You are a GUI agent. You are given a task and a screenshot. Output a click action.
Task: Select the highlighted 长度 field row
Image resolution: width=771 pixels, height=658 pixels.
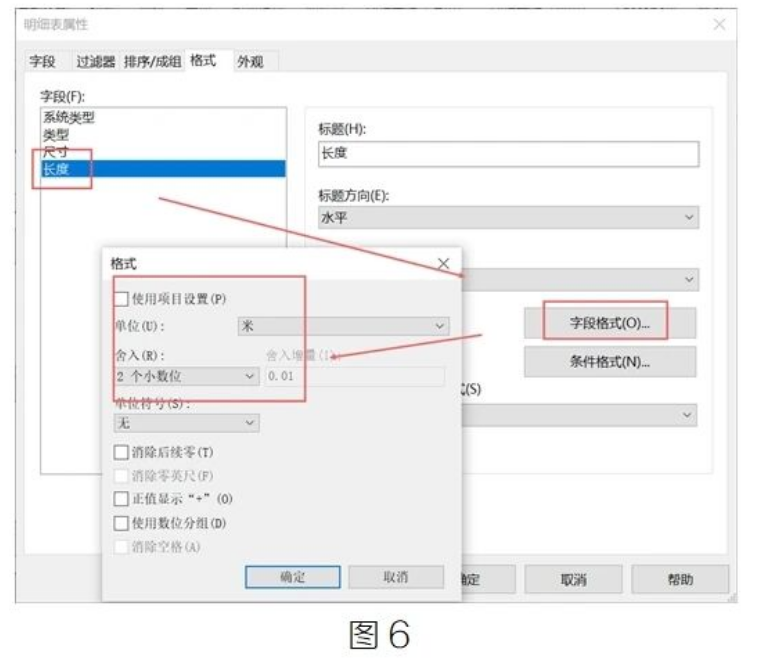tap(163, 169)
